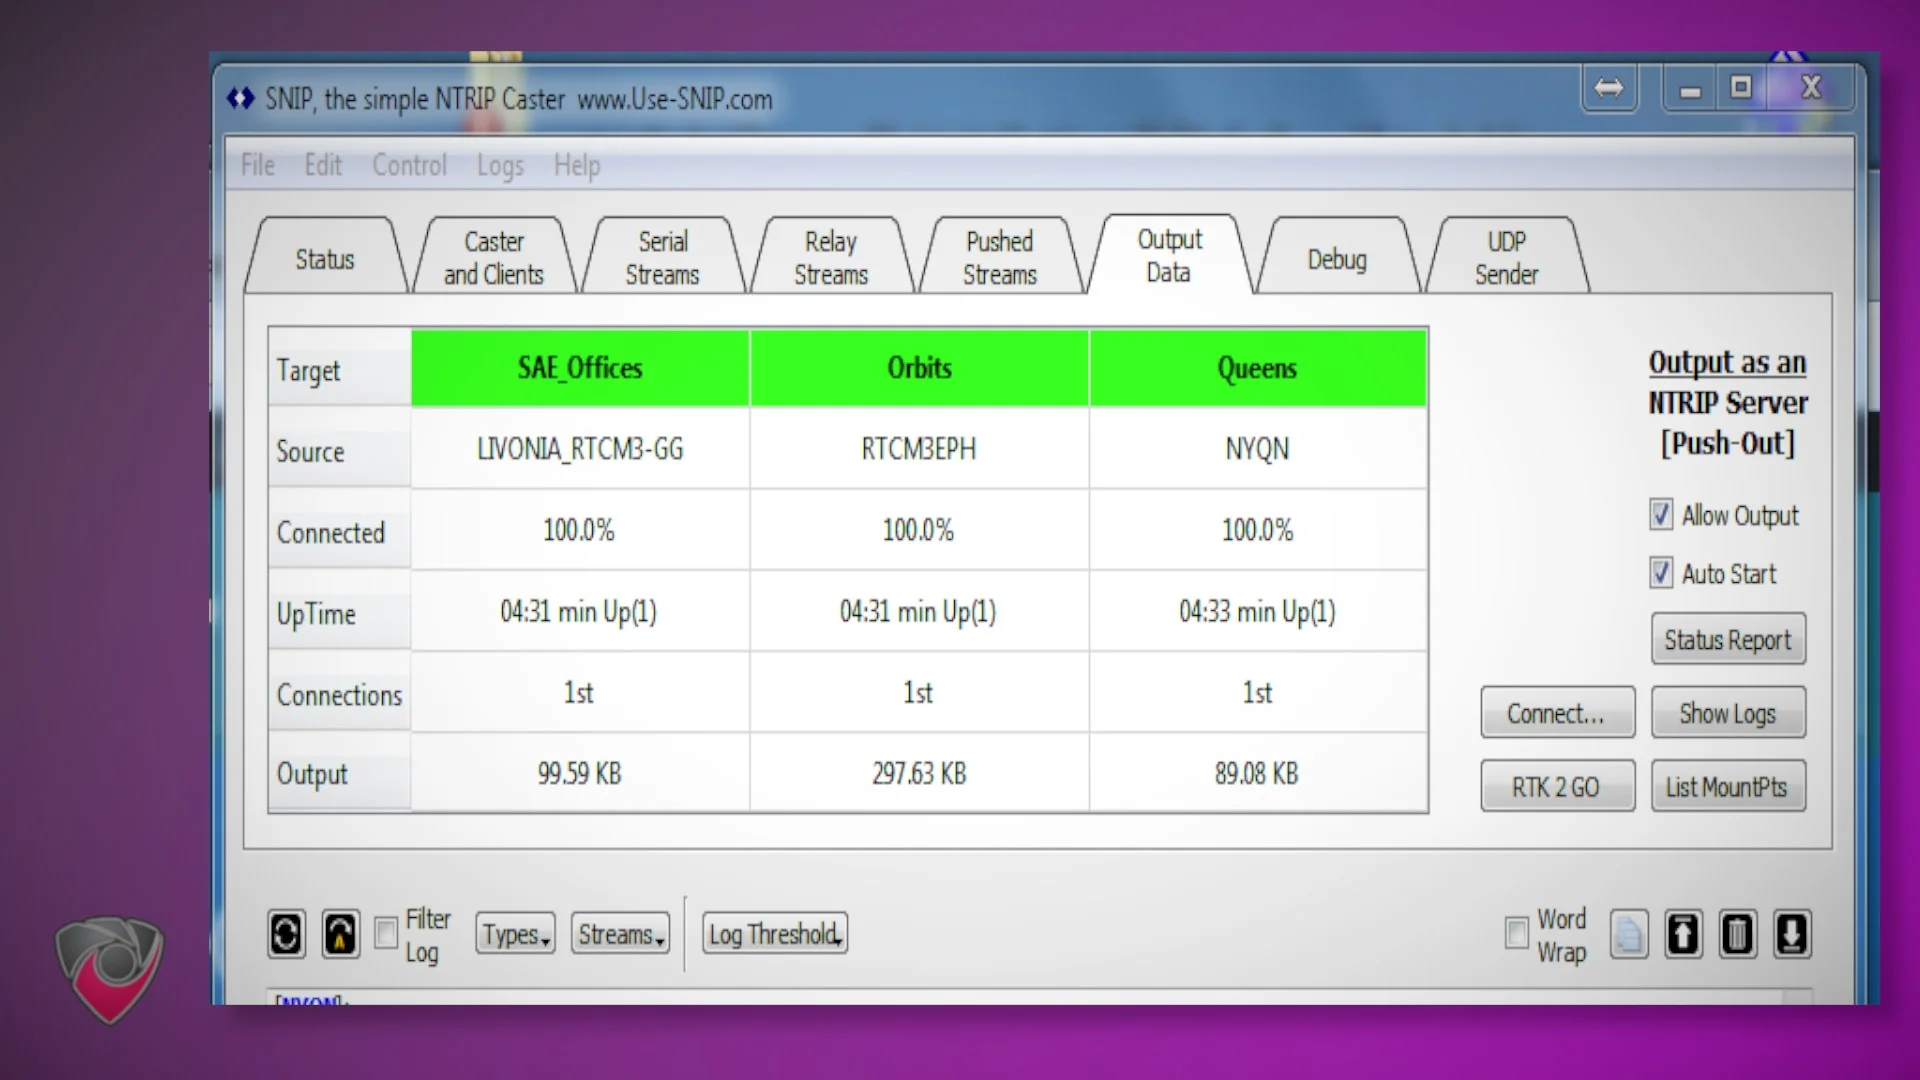The height and width of the screenshot is (1080, 1920).
Task: Select the SAE_Offices target header
Action: coord(580,368)
